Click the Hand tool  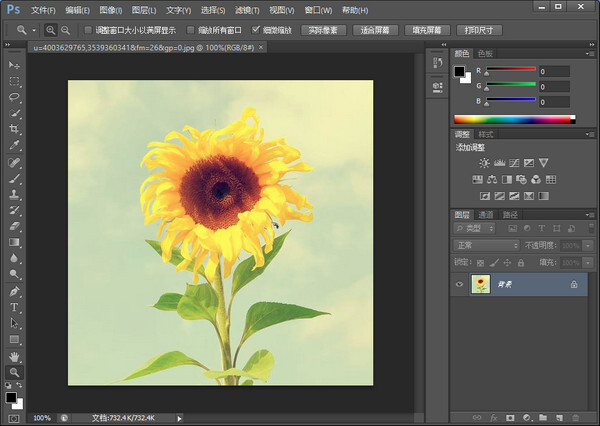(14, 356)
